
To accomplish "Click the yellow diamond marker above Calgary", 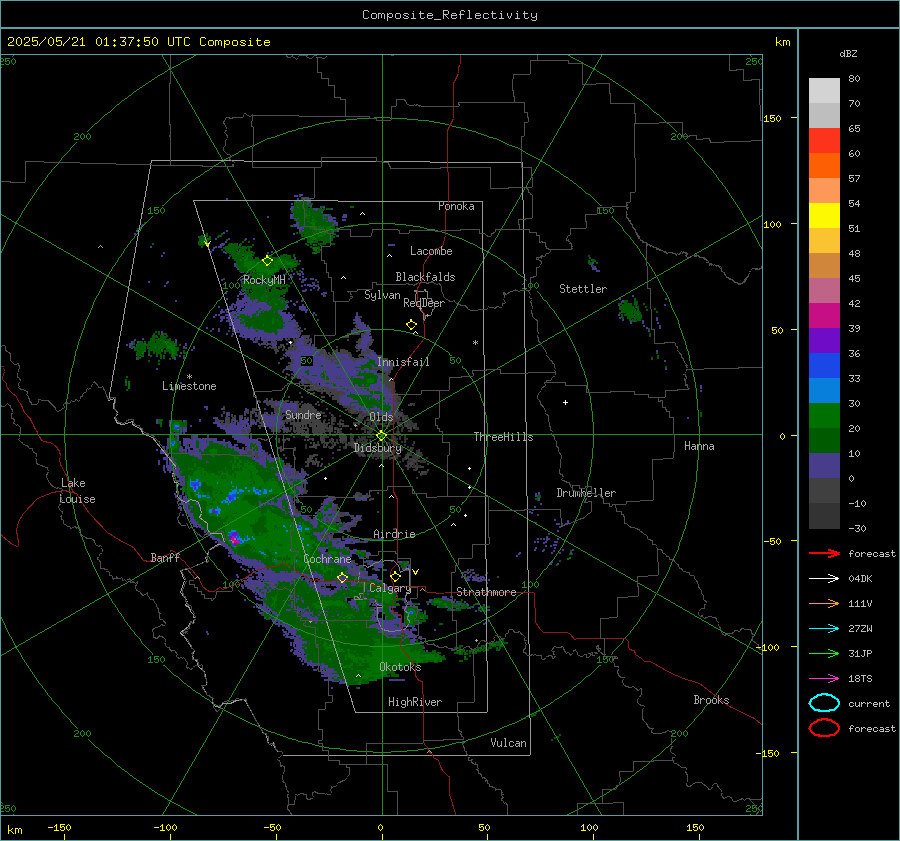I will (395, 576).
